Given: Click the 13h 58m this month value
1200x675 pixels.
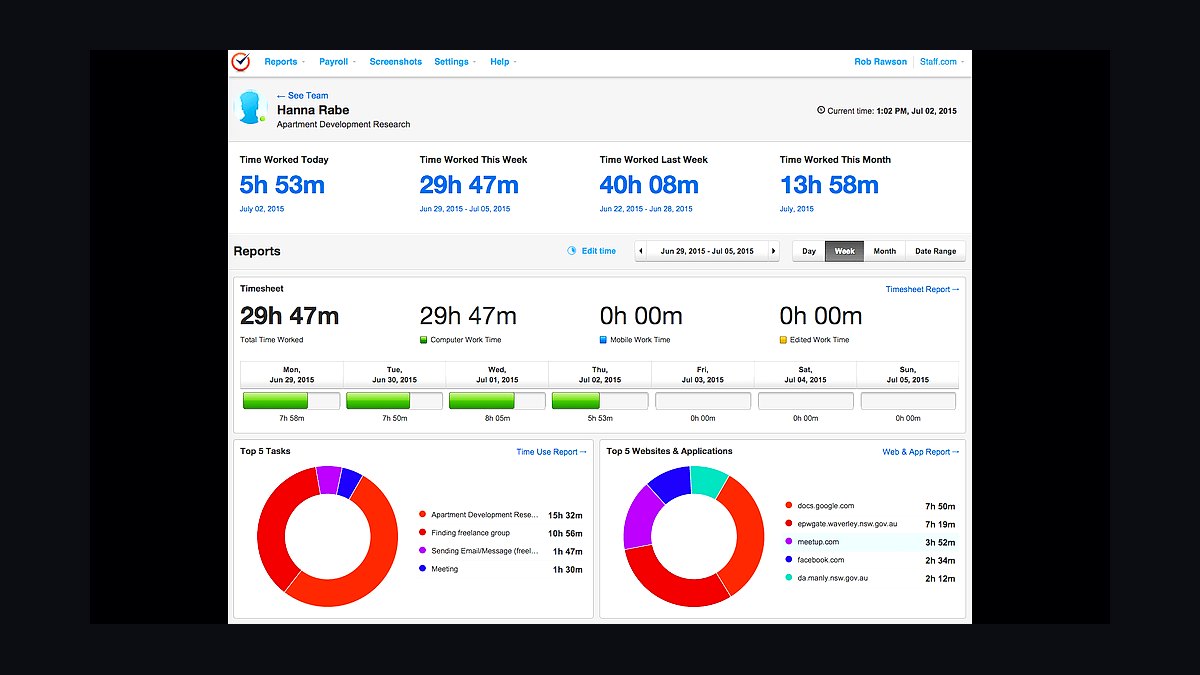Looking at the screenshot, I should [829, 185].
